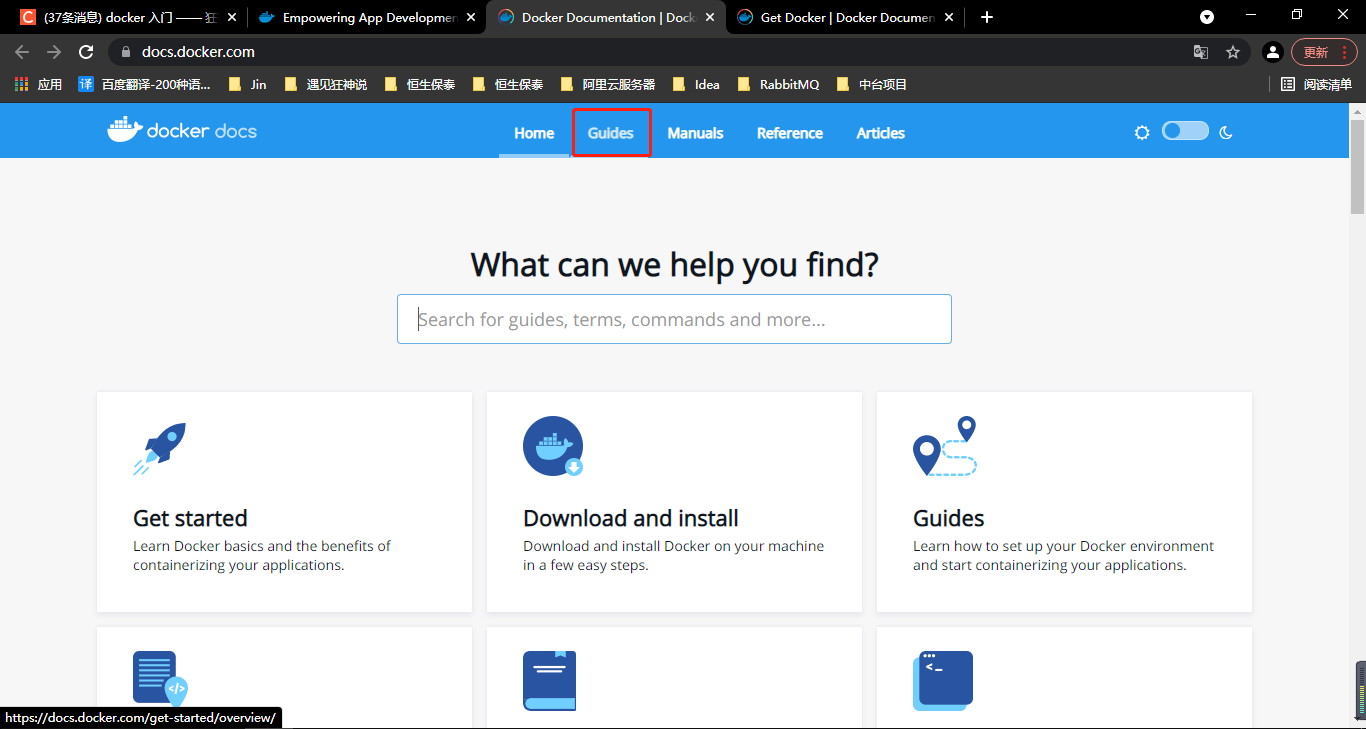Viewport: 1366px width, 729px height.
Task: Open the 中台项目 bookmark folder
Action: pos(872,85)
